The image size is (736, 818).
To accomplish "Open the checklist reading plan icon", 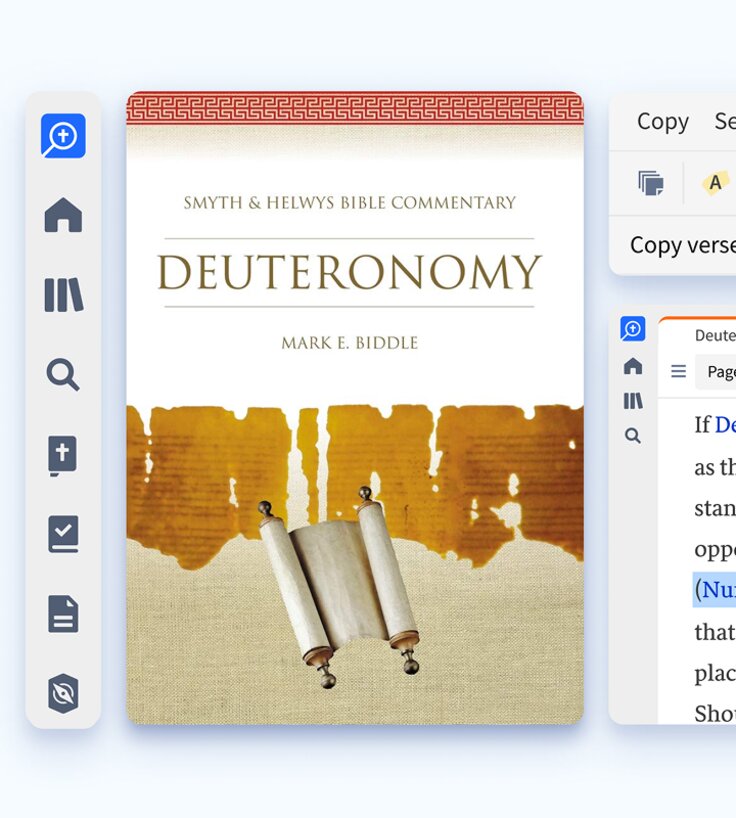I will [63, 534].
